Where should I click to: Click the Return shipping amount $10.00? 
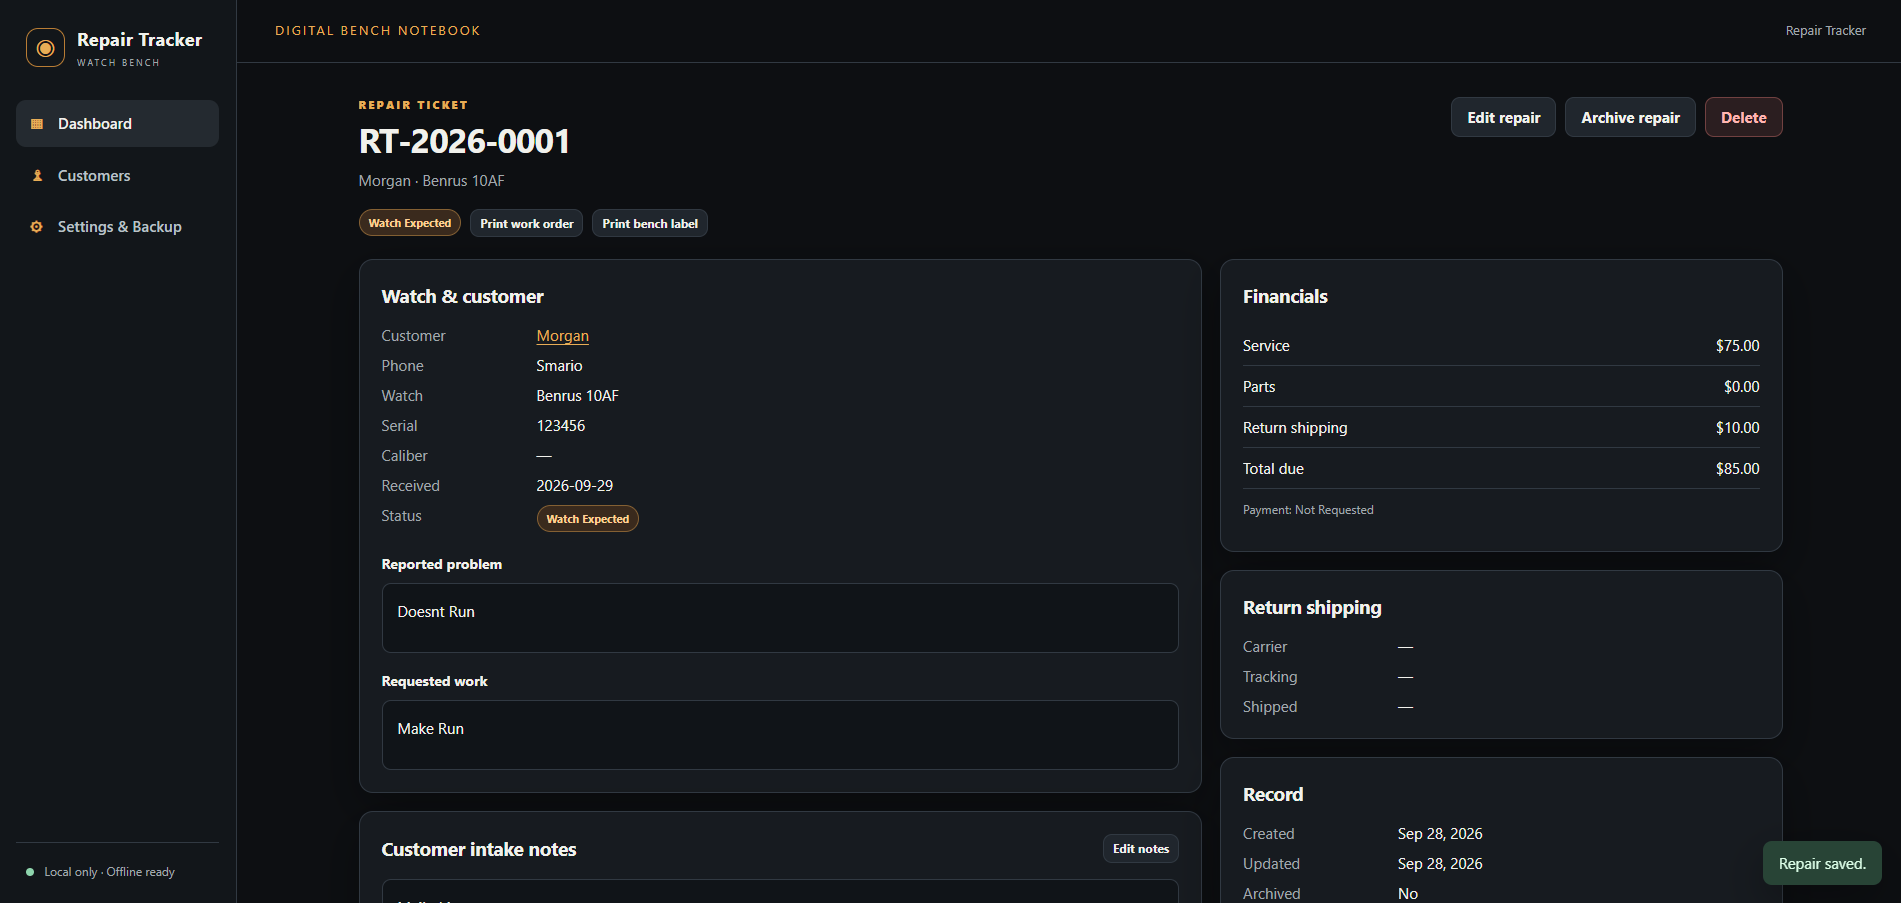pos(1737,428)
